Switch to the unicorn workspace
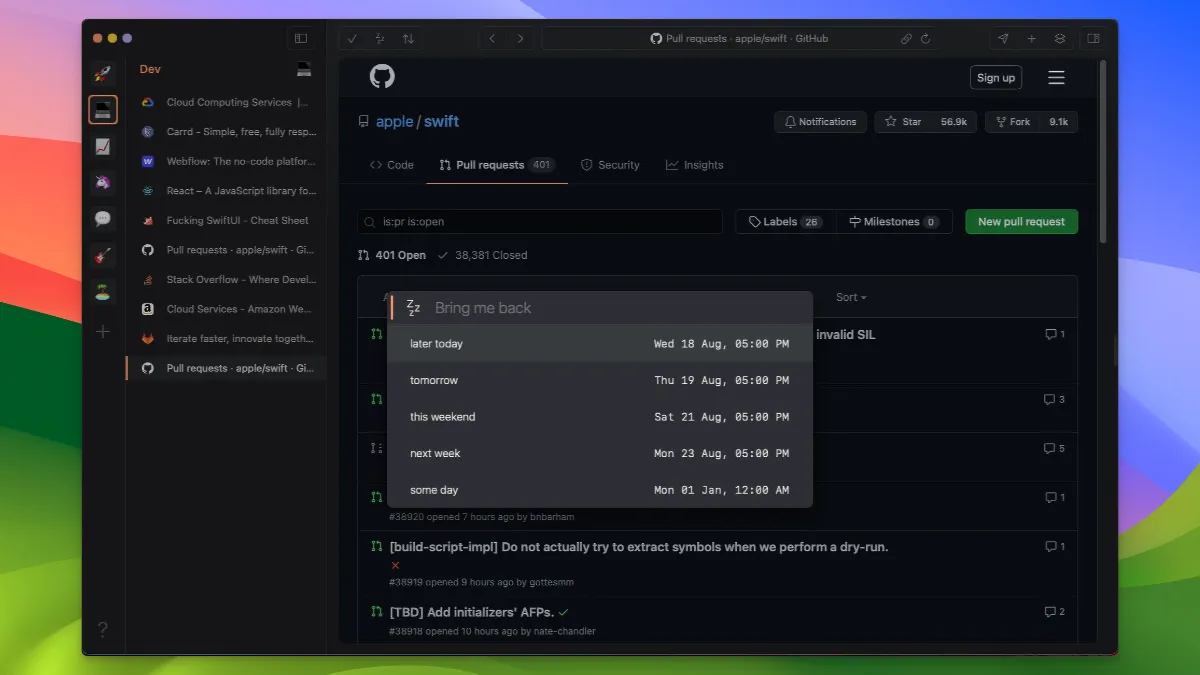 click(x=103, y=183)
